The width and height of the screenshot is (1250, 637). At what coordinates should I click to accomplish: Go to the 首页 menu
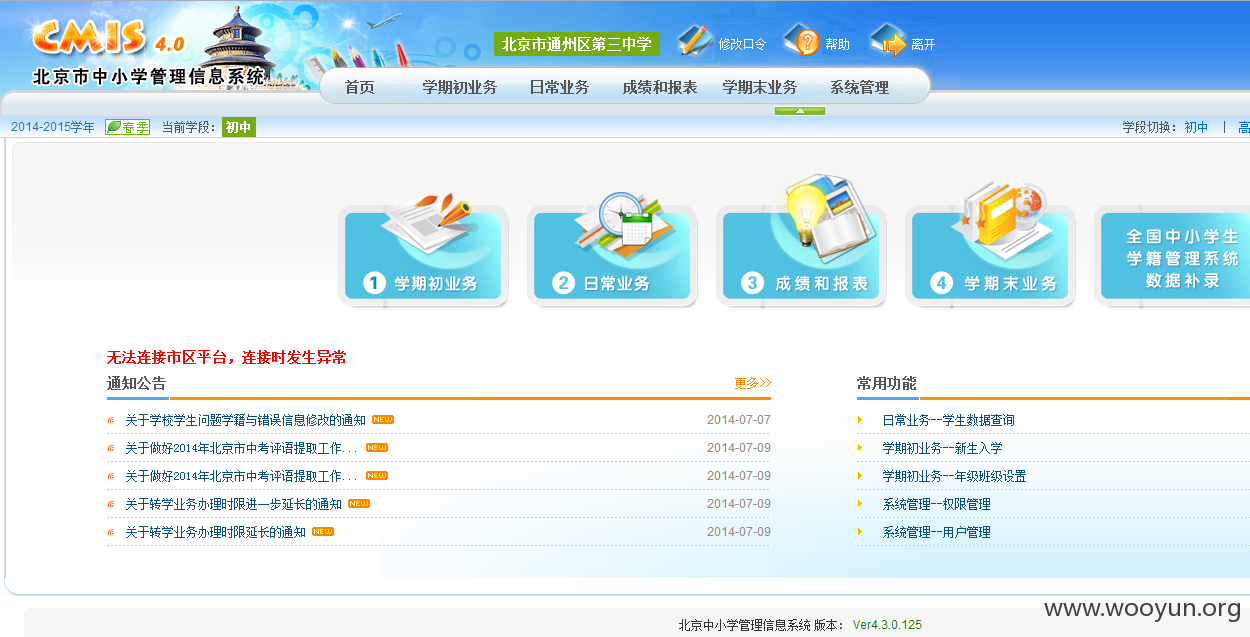point(359,87)
